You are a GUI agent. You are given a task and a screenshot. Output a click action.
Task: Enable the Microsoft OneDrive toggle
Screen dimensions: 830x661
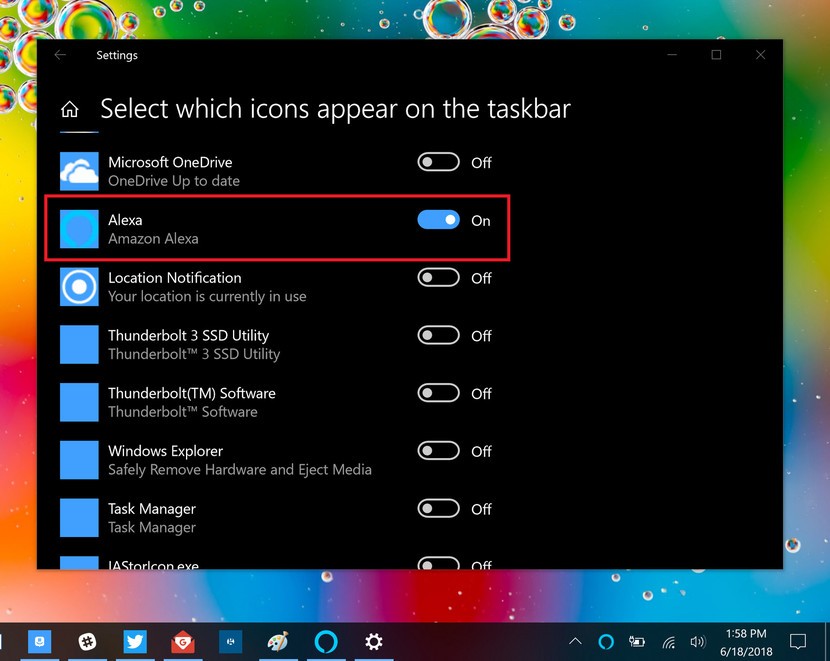click(438, 162)
